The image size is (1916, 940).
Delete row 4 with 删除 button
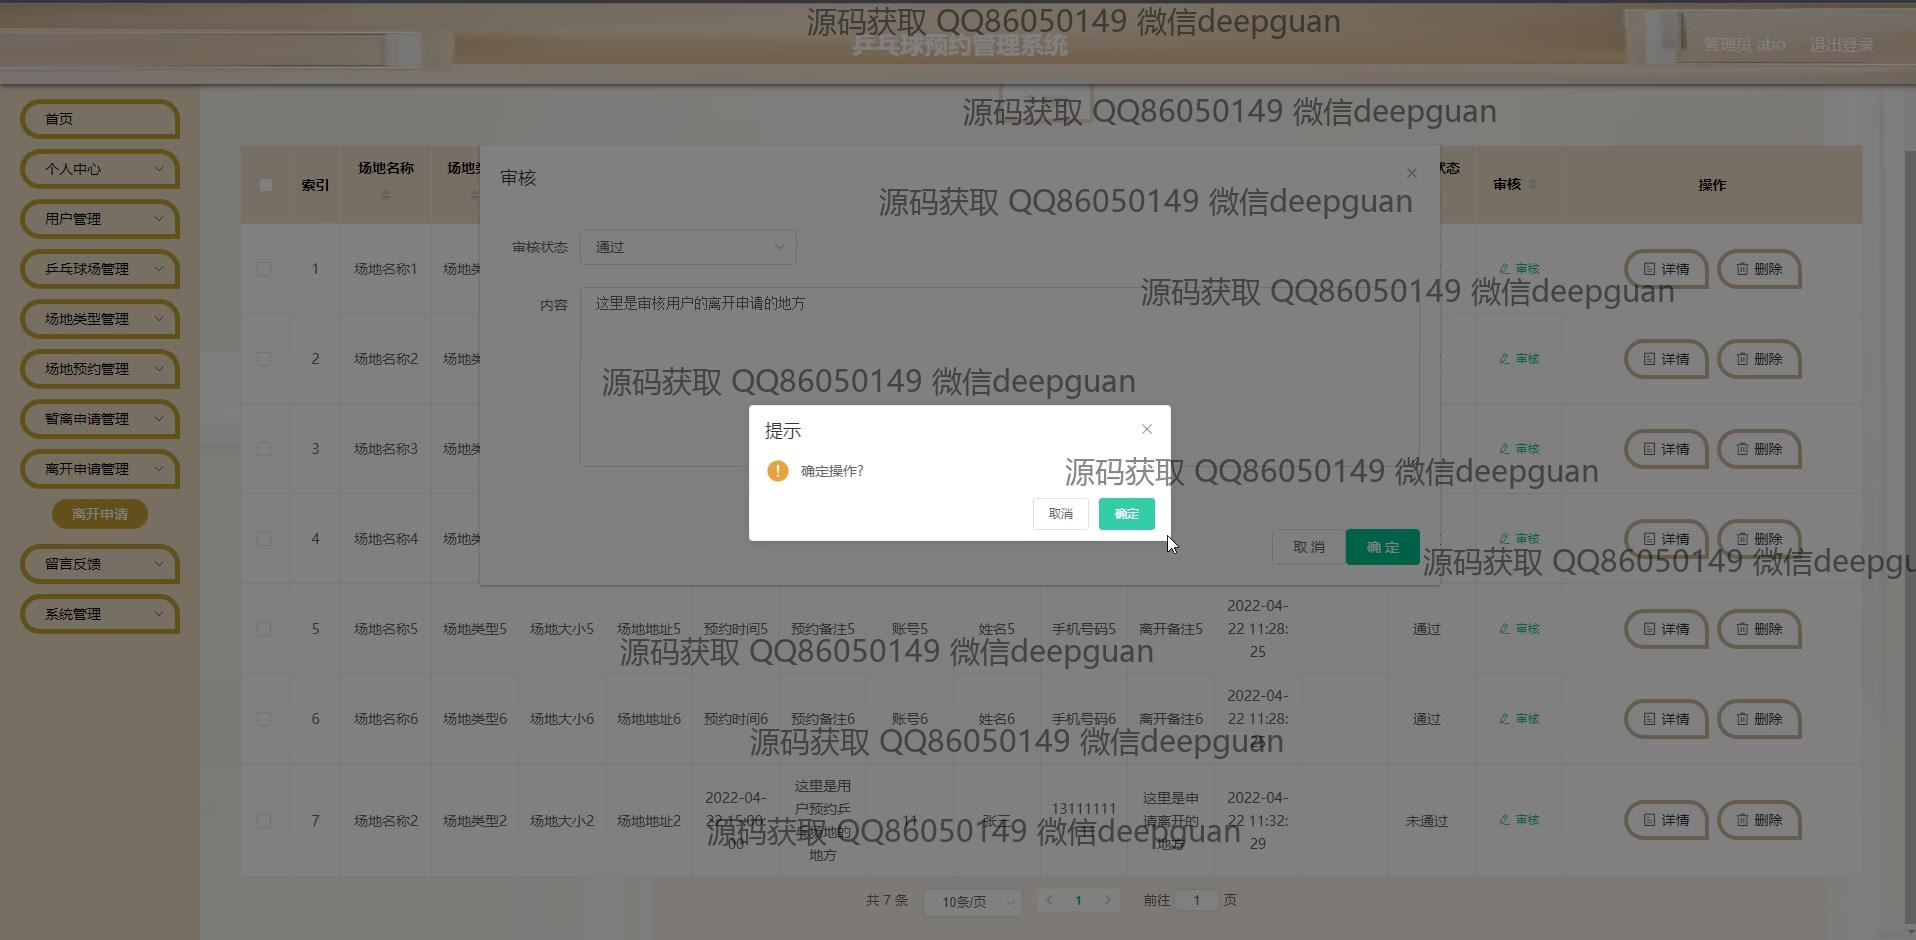(1759, 539)
